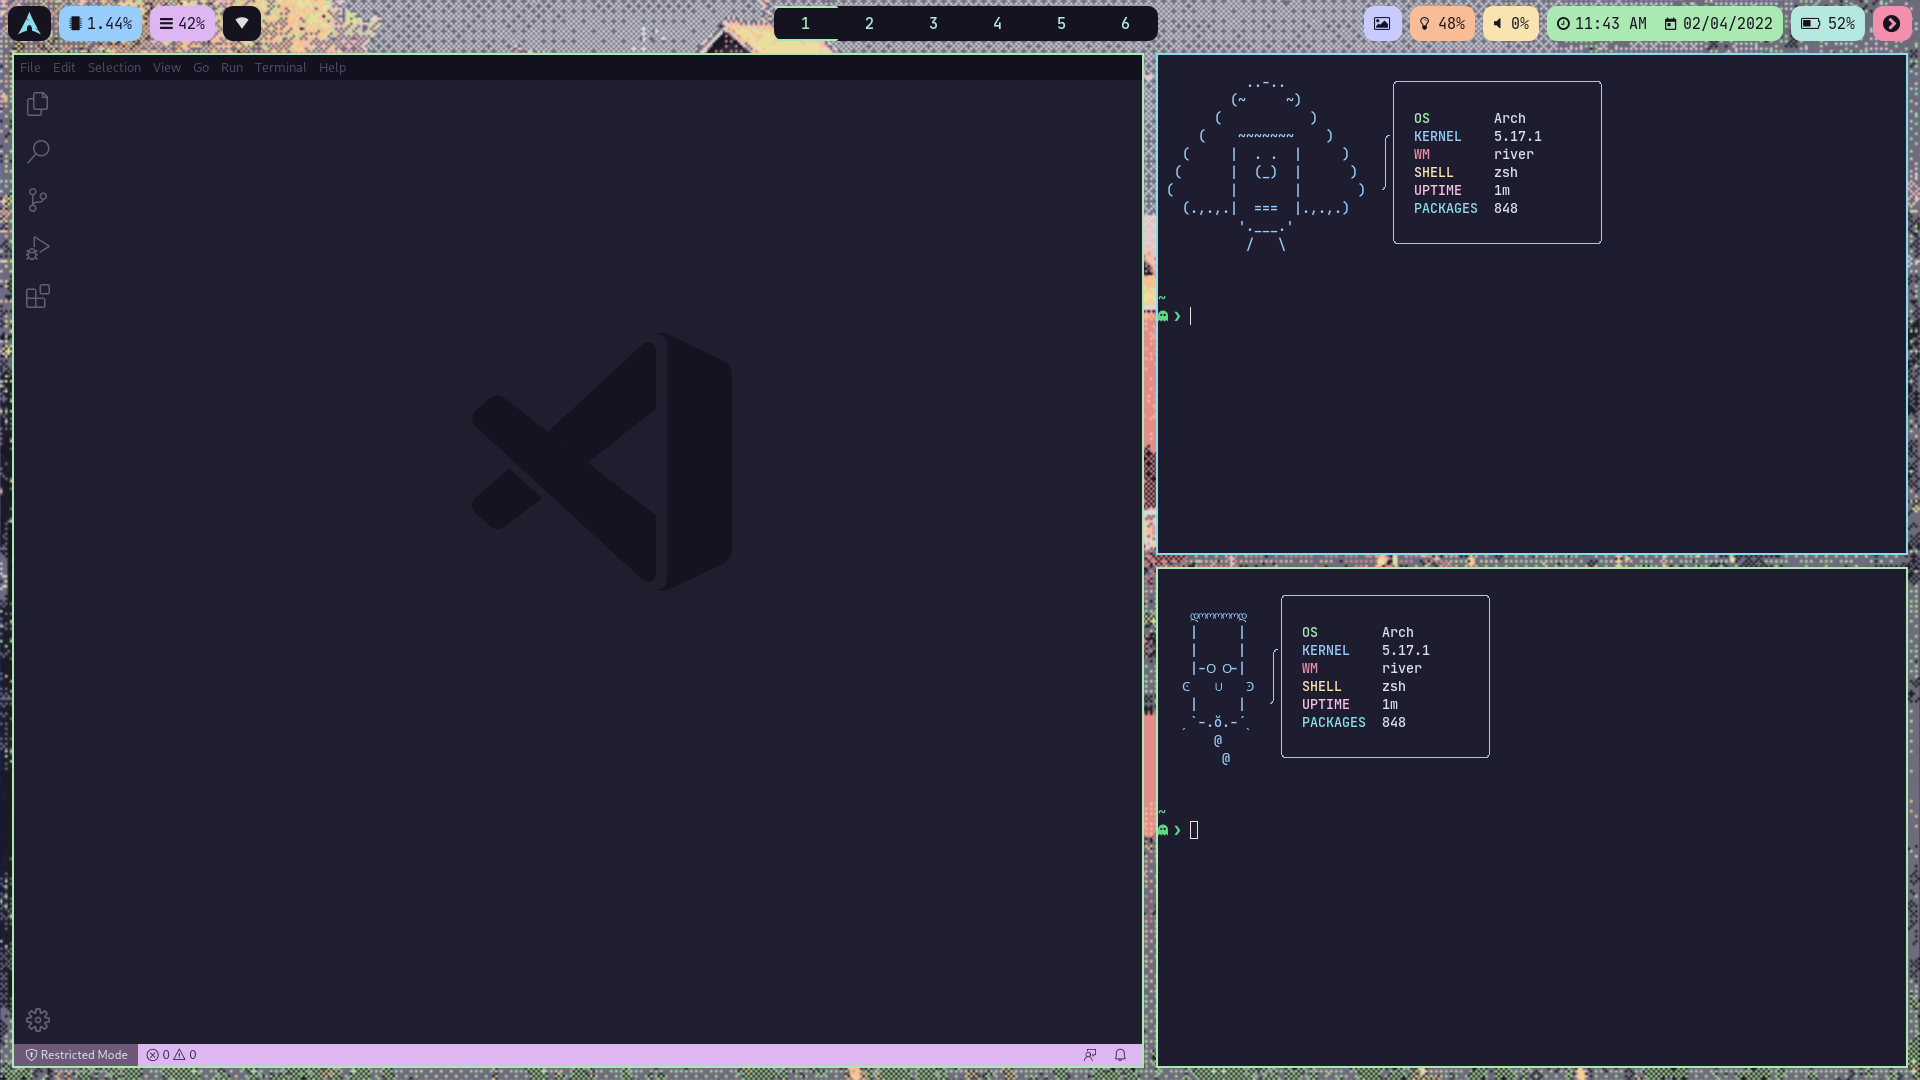Open errors and warnings counter
Viewport: 1920px width, 1080px height.
click(x=171, y=1055)
